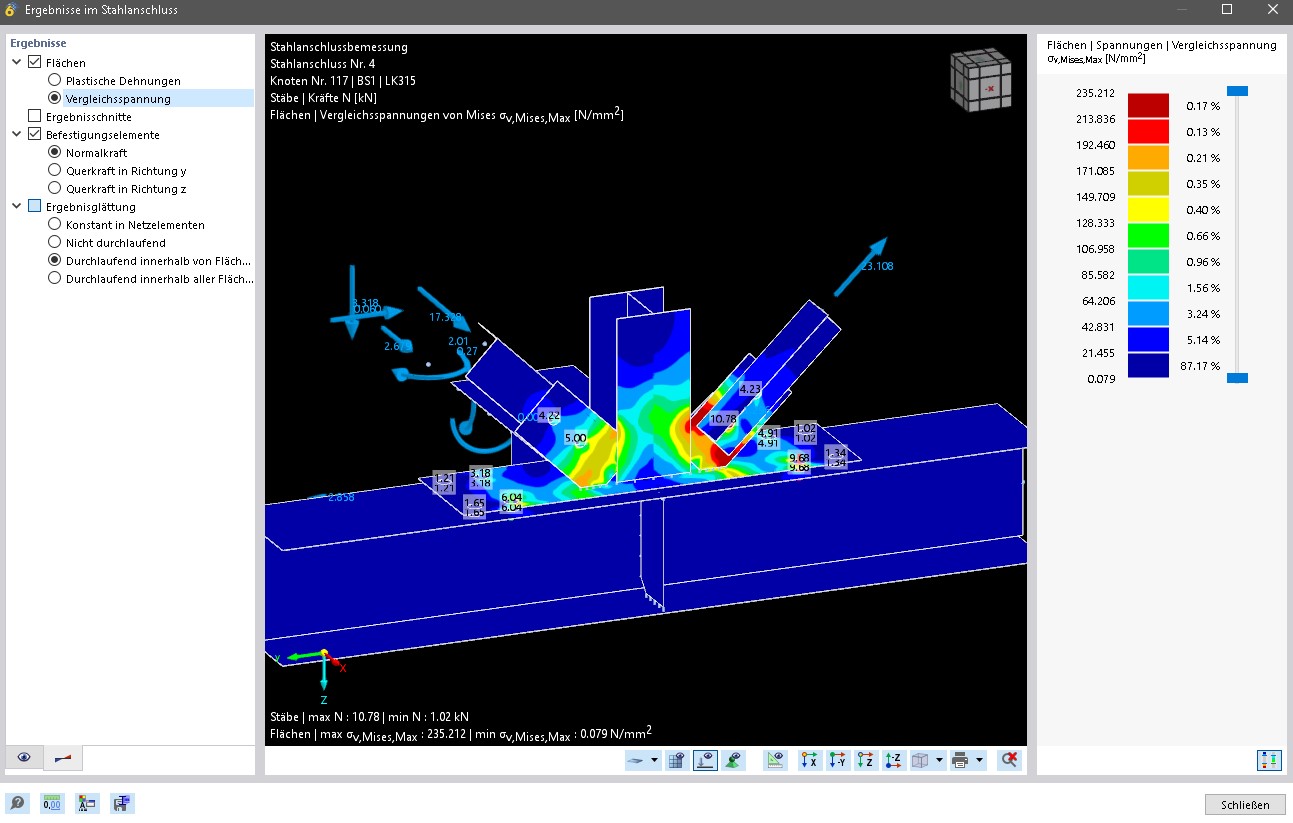Select Querkraft in Richtung y option

click(x=55, y=171)
